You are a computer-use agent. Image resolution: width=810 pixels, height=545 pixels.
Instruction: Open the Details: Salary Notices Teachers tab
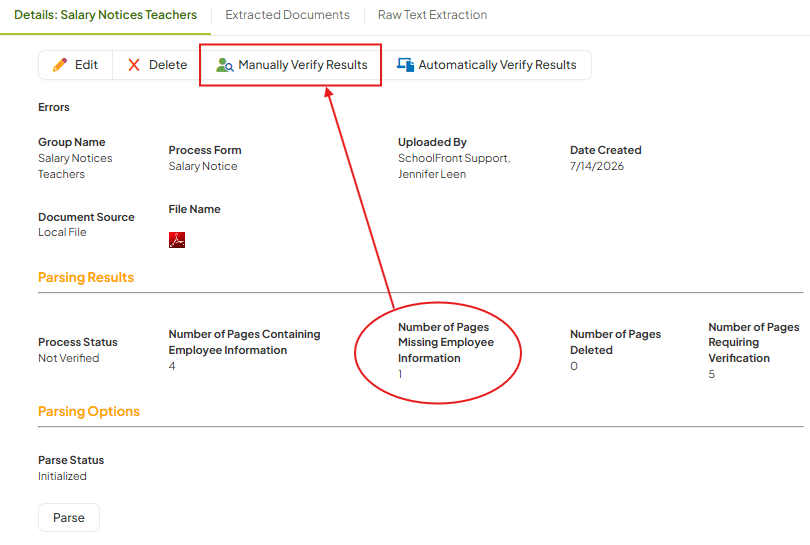click(105, 15)
